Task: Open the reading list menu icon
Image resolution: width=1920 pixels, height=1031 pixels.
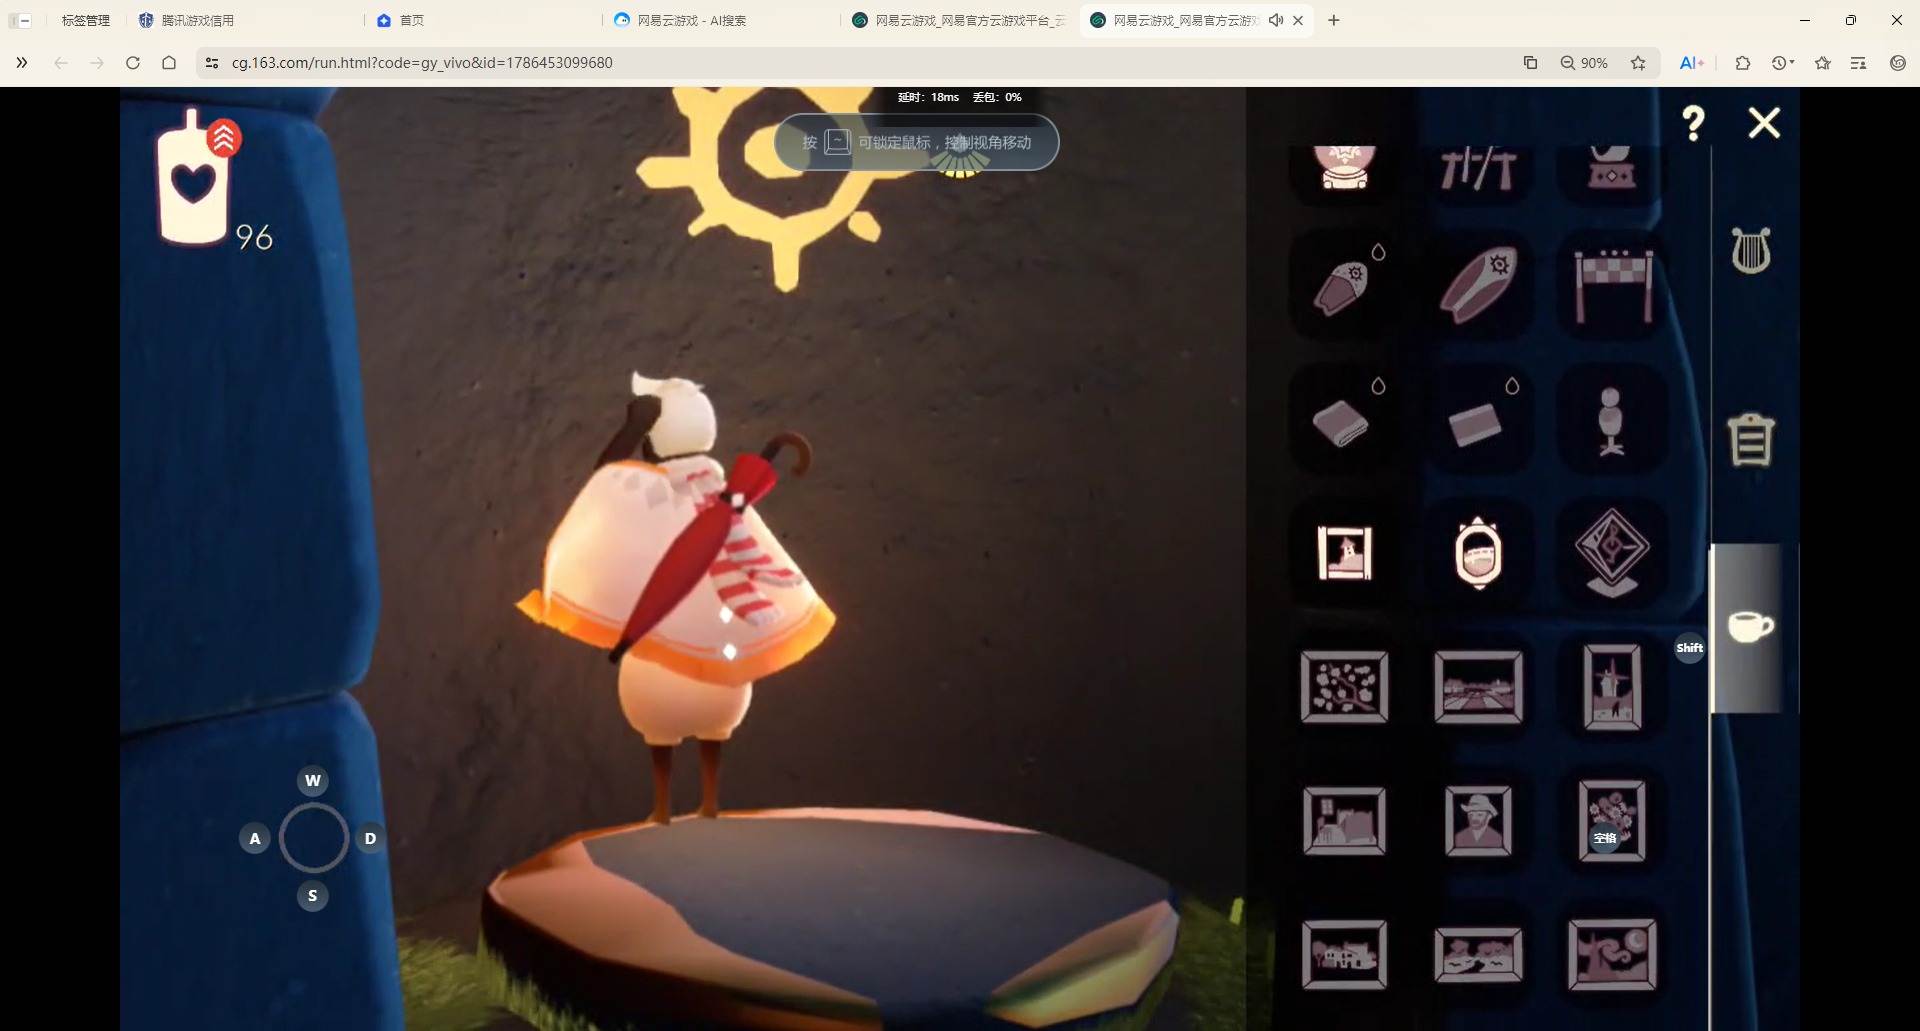Action: click(x=1859, y=62)
